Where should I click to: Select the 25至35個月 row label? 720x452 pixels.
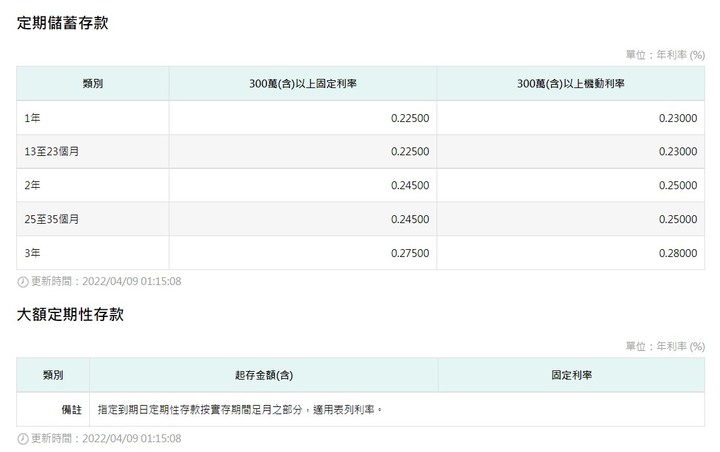pyautogui.click(x=51, y=219)
